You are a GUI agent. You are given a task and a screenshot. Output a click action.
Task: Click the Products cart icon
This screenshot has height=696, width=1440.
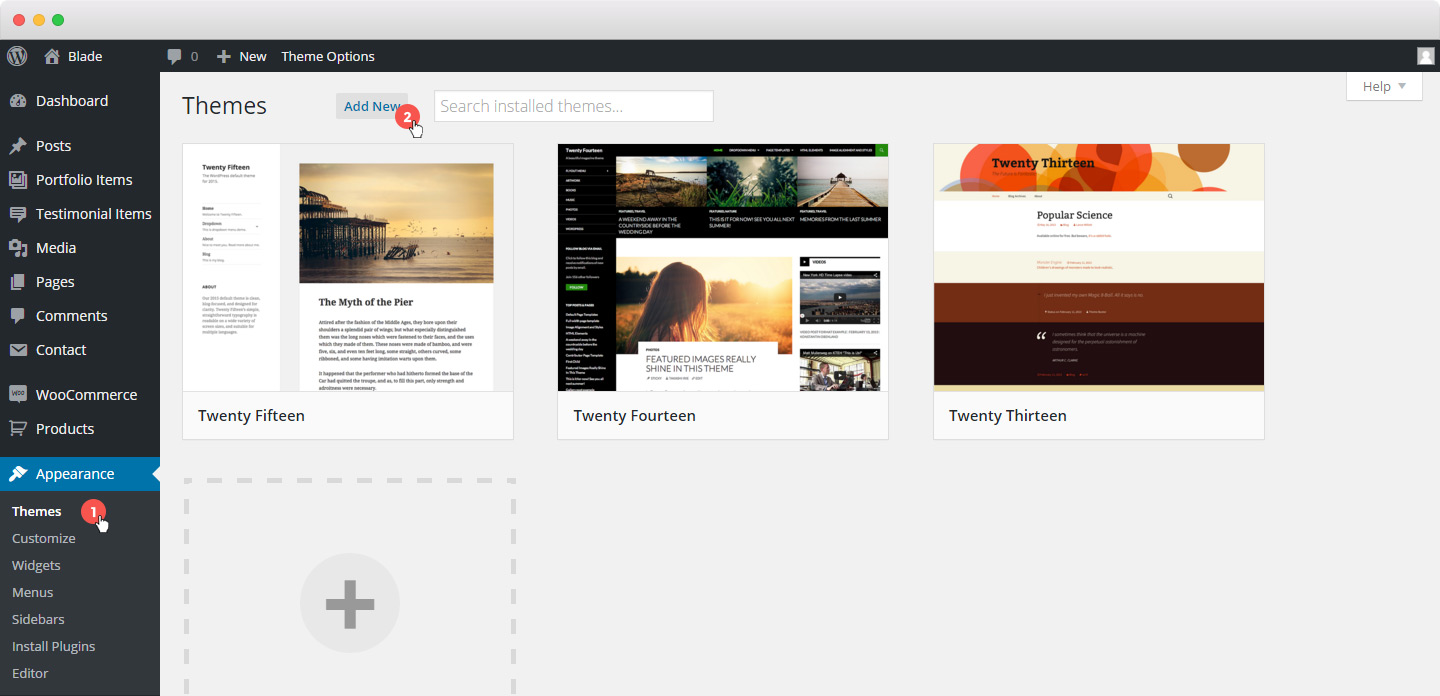pyautogui.click(x=18, y=429)
